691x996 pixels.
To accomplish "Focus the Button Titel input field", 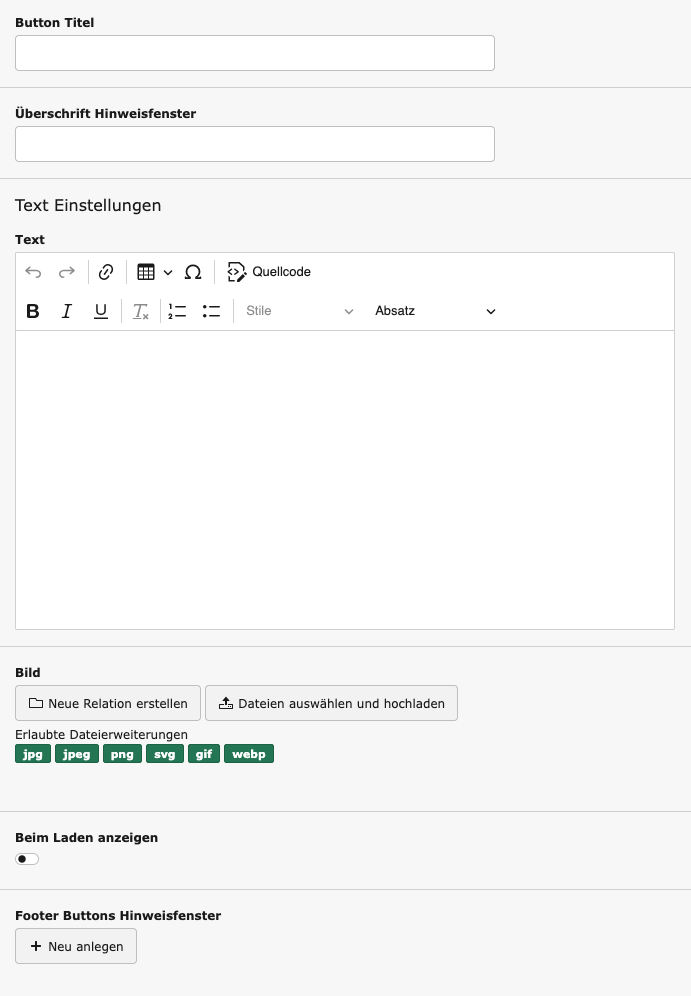I will (255, 53).
